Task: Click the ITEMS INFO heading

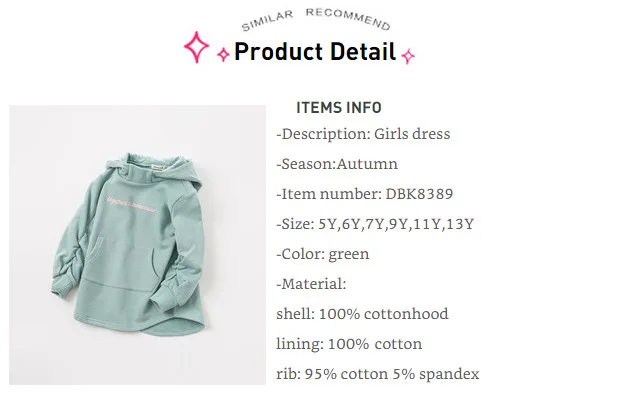Action: coord(339,108)
